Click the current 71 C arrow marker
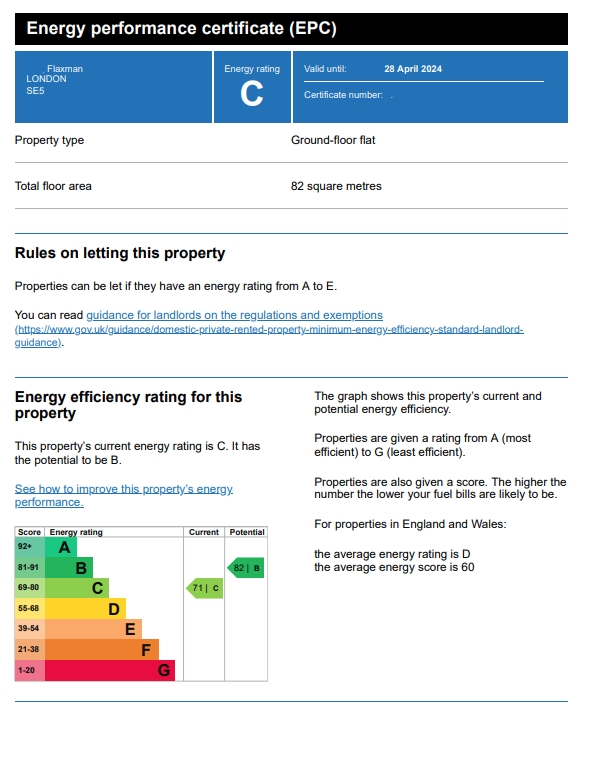594x757 pixels. pyautogui.click(x=205, y=588)
